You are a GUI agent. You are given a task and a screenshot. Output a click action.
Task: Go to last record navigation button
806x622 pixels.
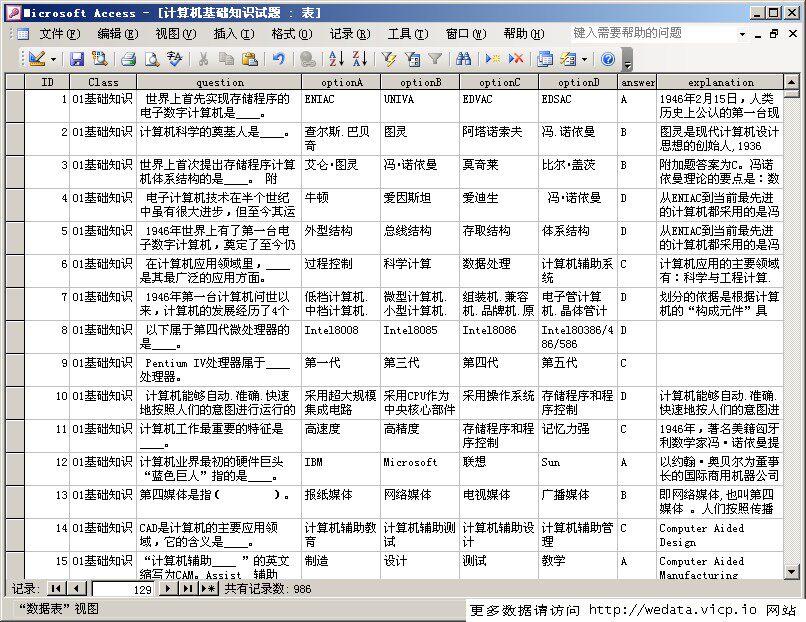188,588
